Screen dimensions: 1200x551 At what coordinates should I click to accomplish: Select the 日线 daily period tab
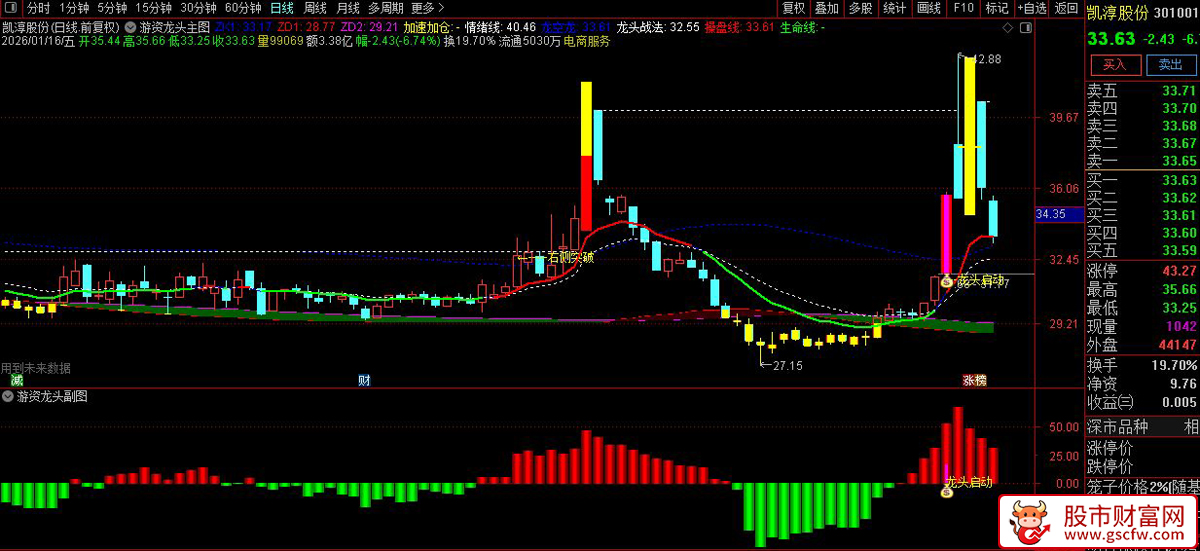pos(282,8)
